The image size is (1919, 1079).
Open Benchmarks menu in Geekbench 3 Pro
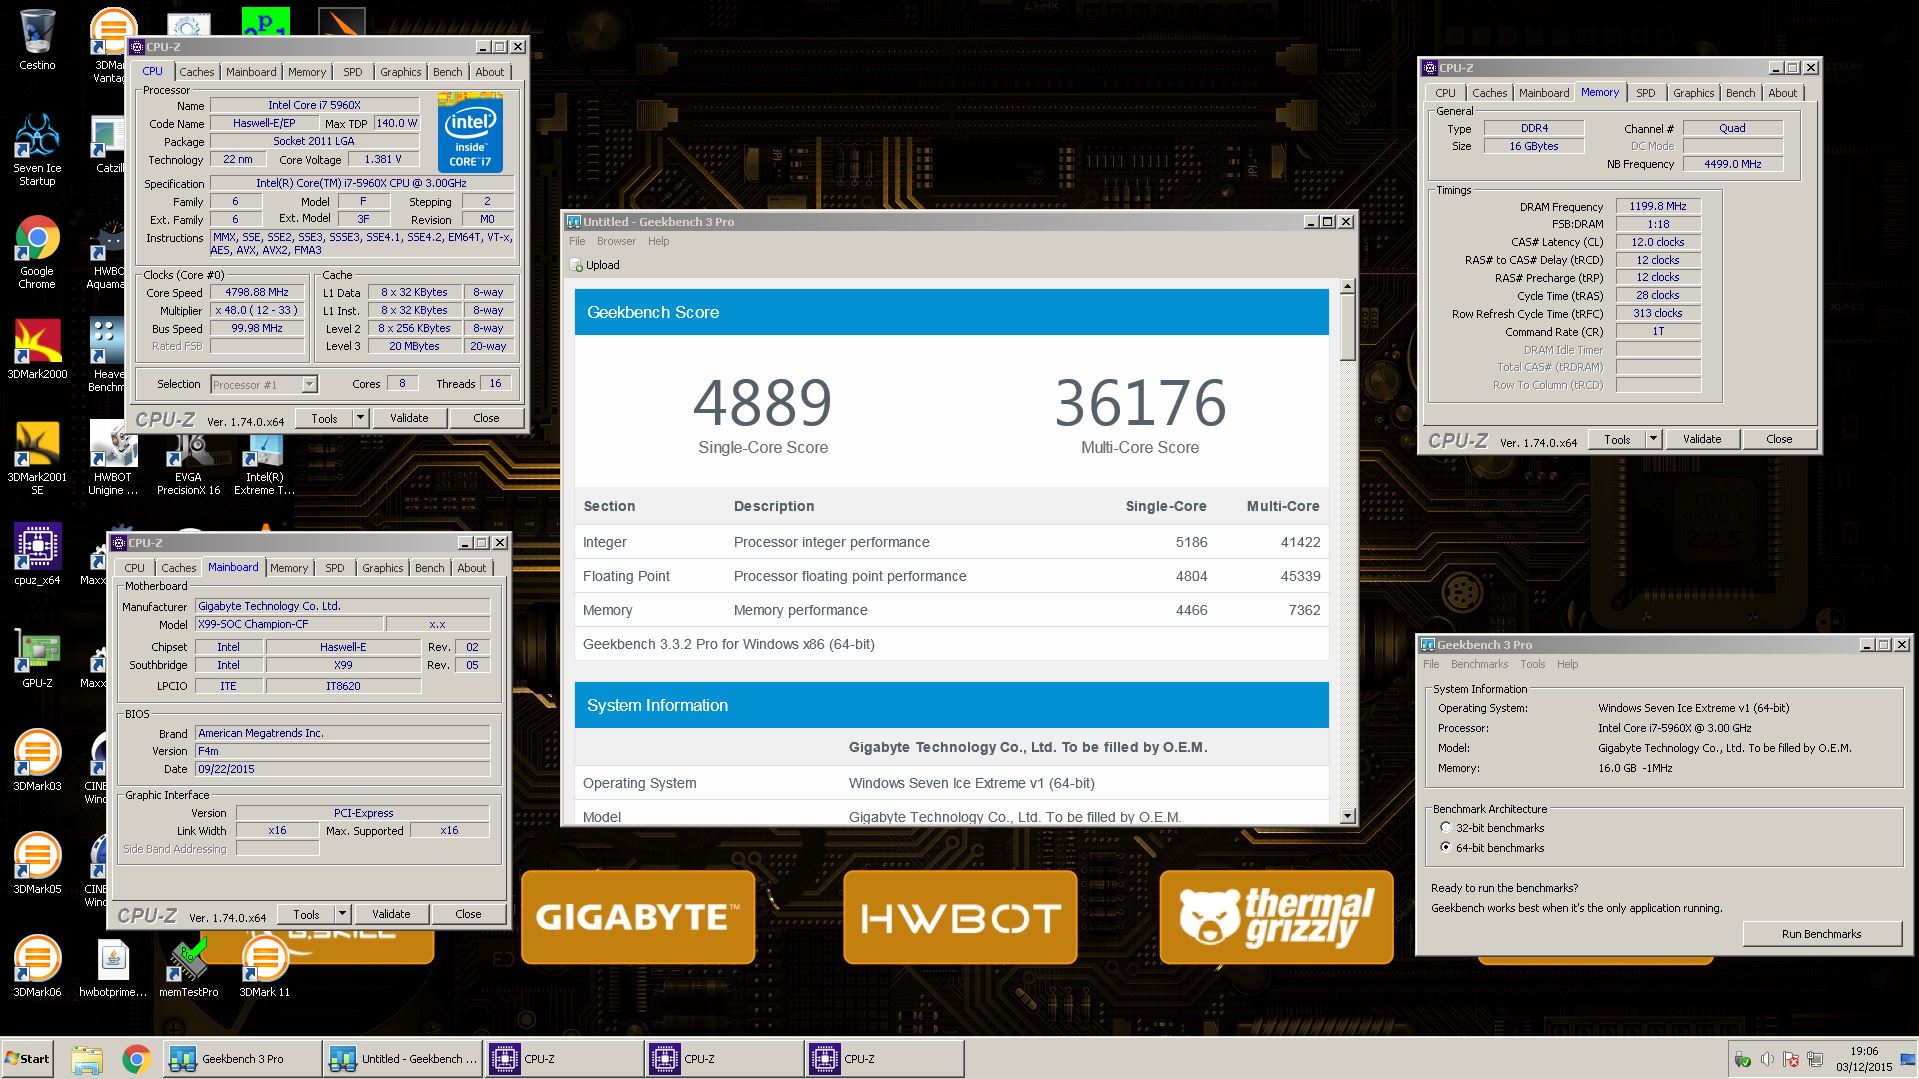point(1479,664)
